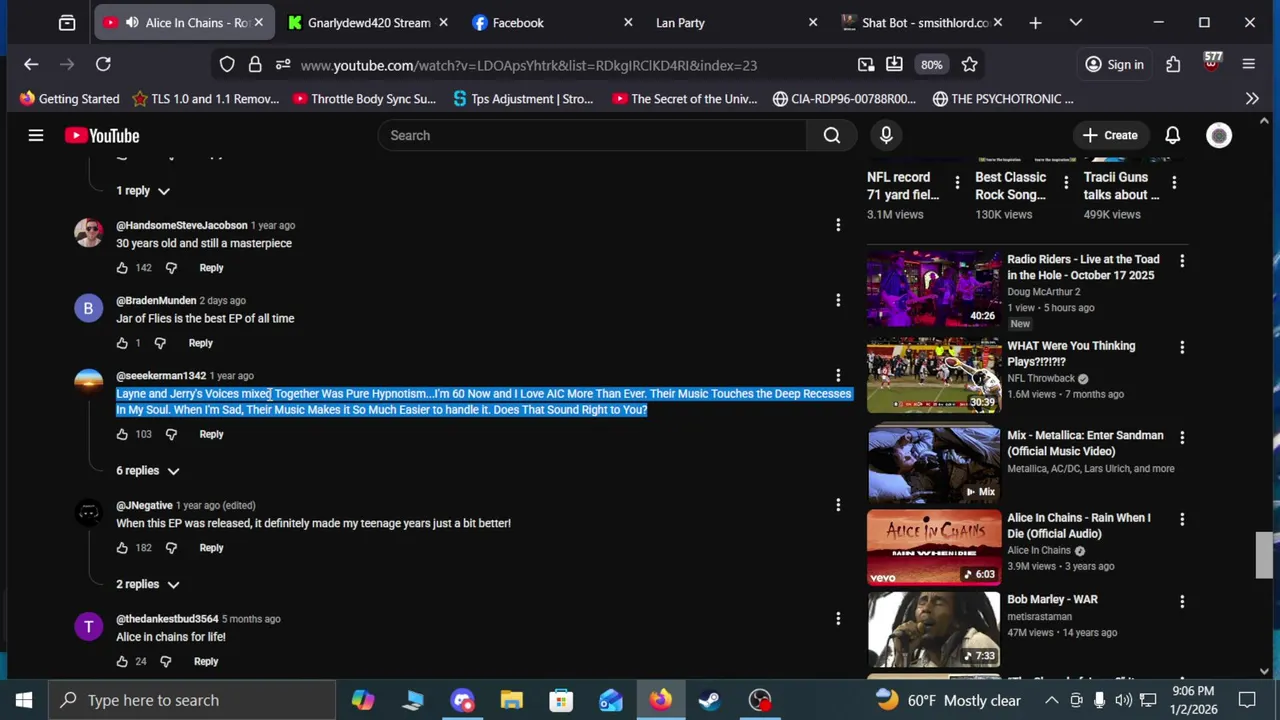The height and width of the screenshot is (720, 1280).
Task: Open the Firefox application menu
Action: click(x=1248, y=64)
